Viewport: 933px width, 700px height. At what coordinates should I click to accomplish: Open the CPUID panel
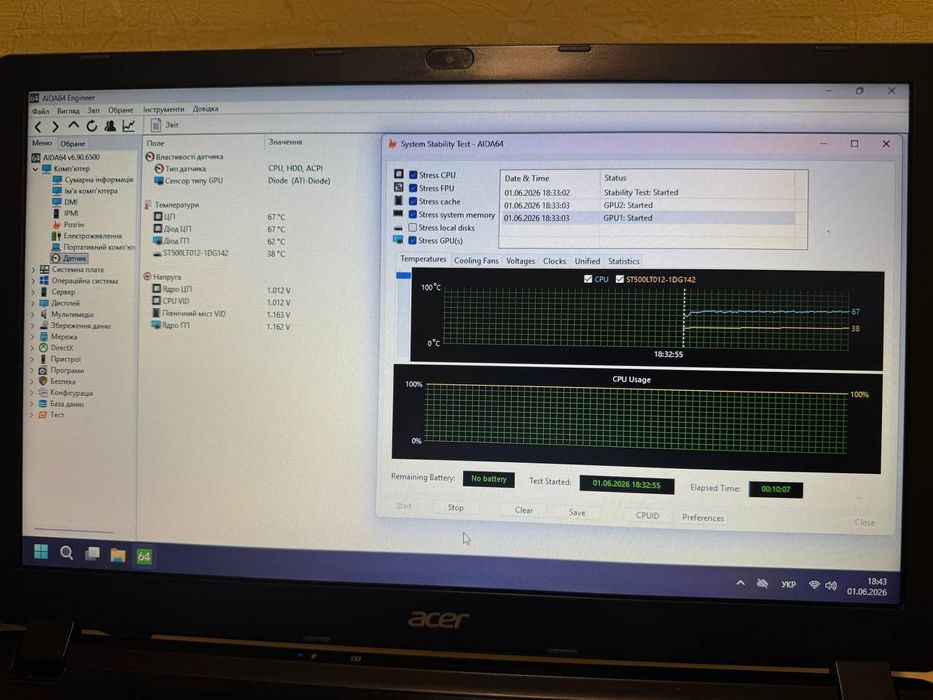click(647, 515)
